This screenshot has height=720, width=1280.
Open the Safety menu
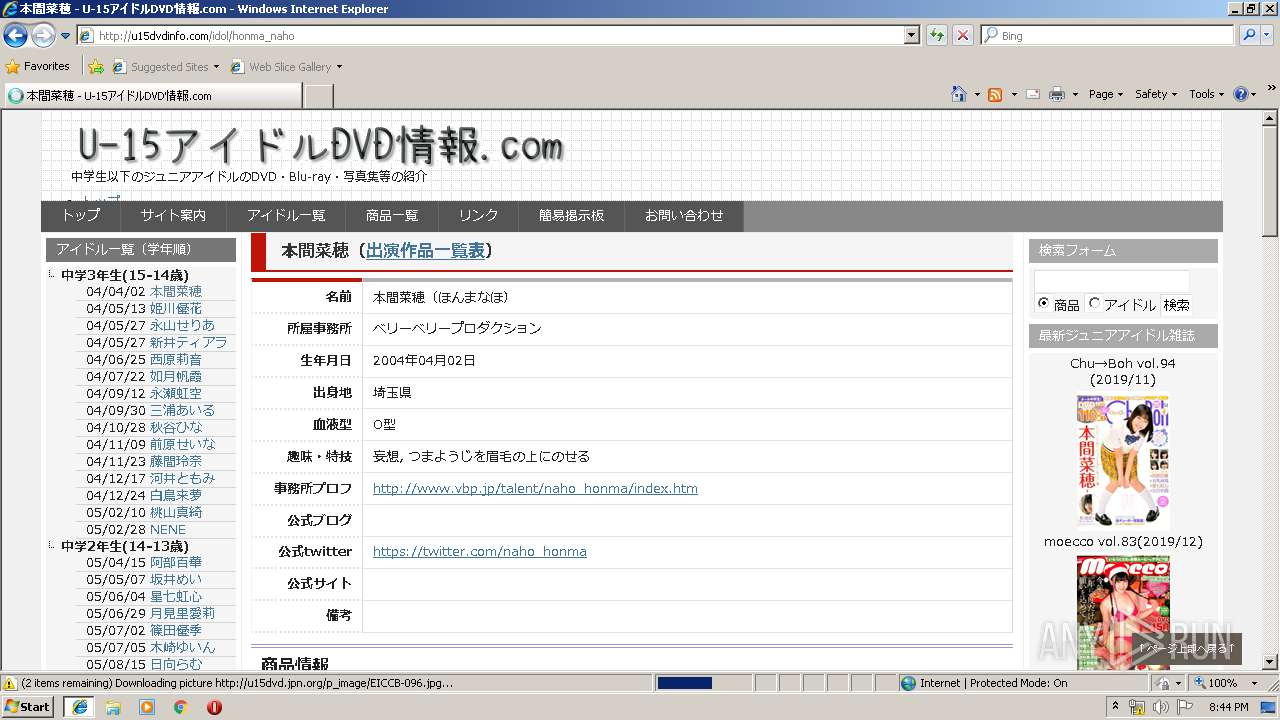click(x=1156, y=94)
